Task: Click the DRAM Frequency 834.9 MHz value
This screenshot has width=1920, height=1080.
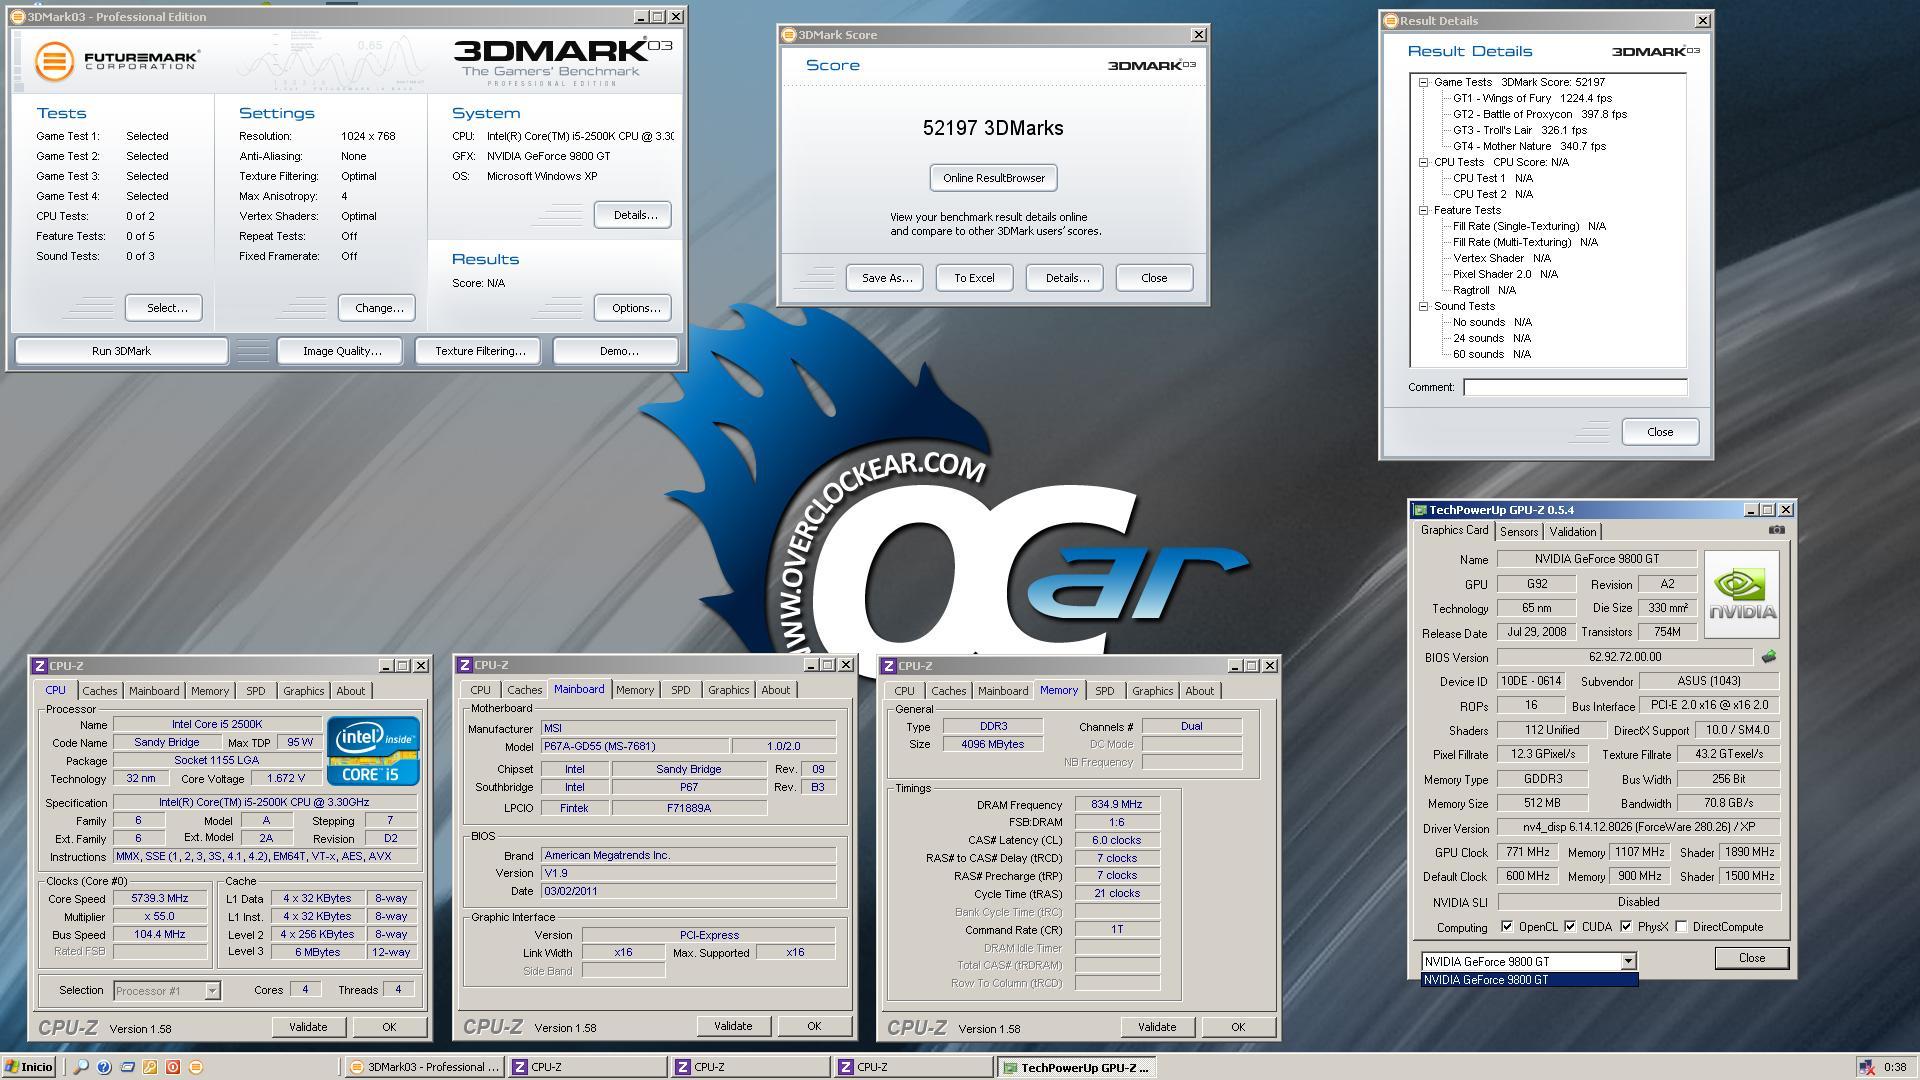Action: pos(1117,805)
